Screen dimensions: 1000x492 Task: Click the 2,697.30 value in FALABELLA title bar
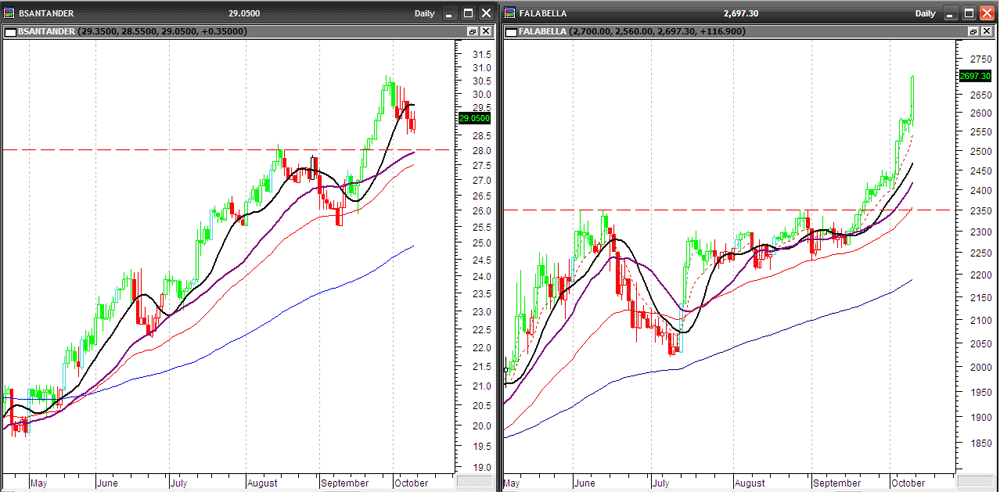(740, 13)
